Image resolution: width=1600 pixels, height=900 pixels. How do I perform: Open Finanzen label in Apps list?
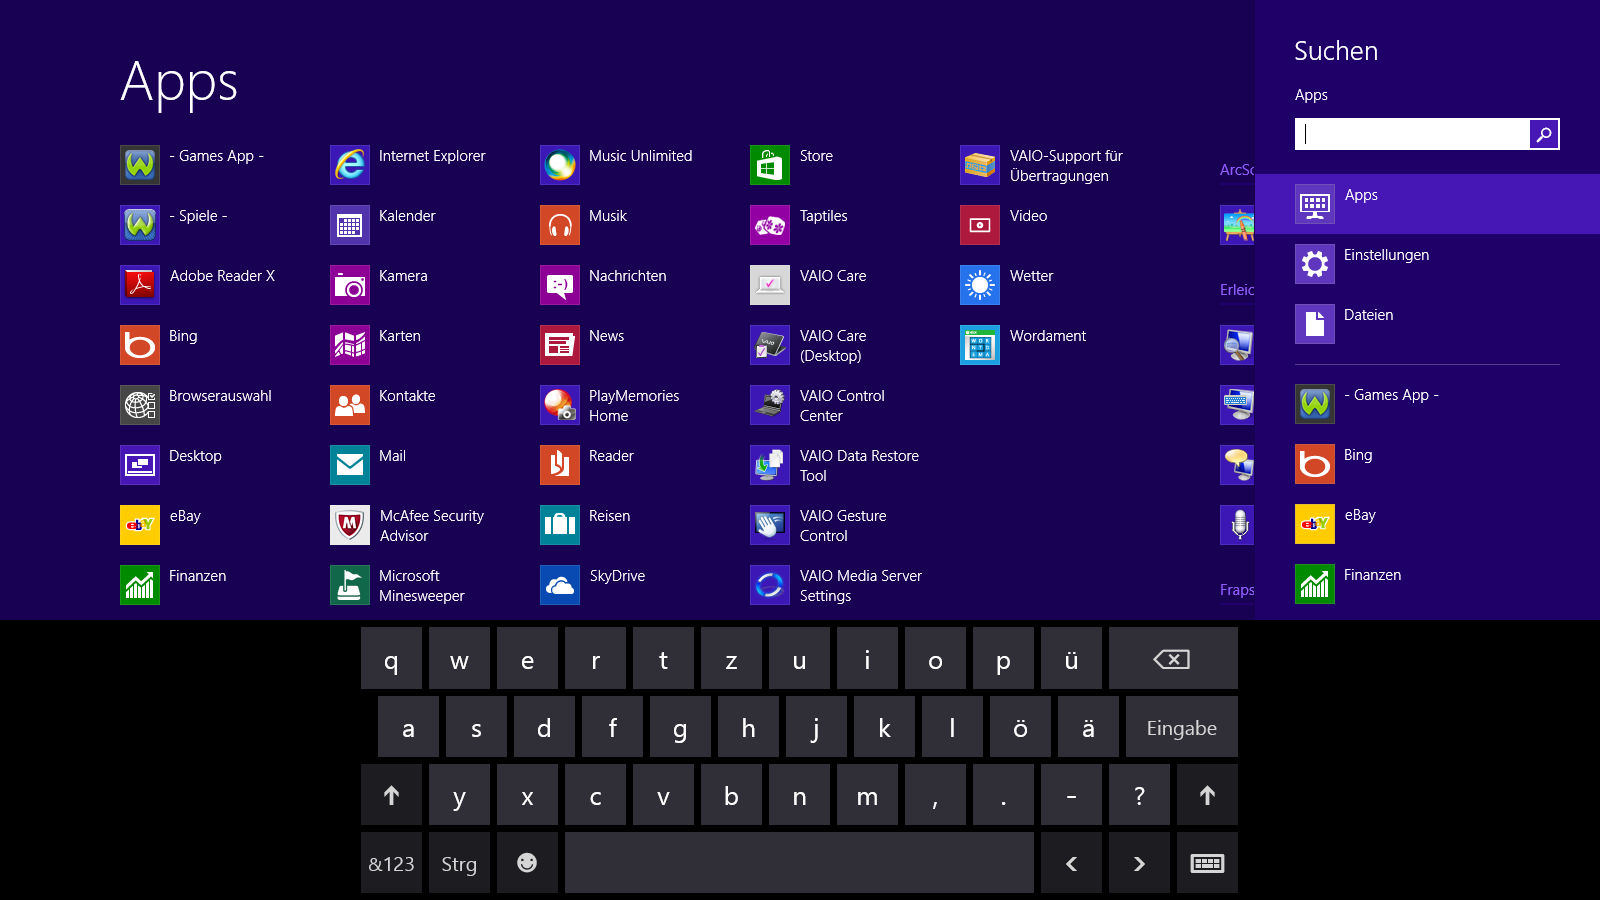(x=197, y=576)
